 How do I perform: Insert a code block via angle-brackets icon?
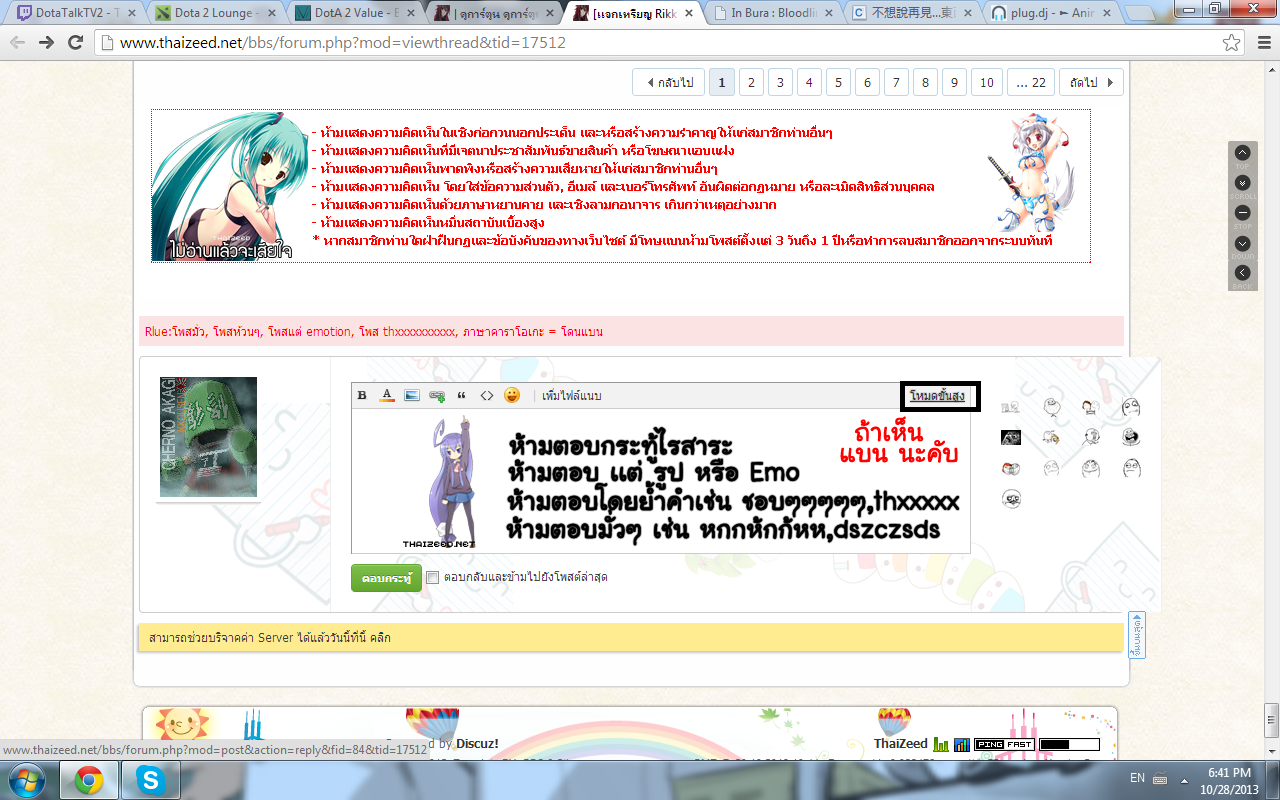(x=487, y=396)
